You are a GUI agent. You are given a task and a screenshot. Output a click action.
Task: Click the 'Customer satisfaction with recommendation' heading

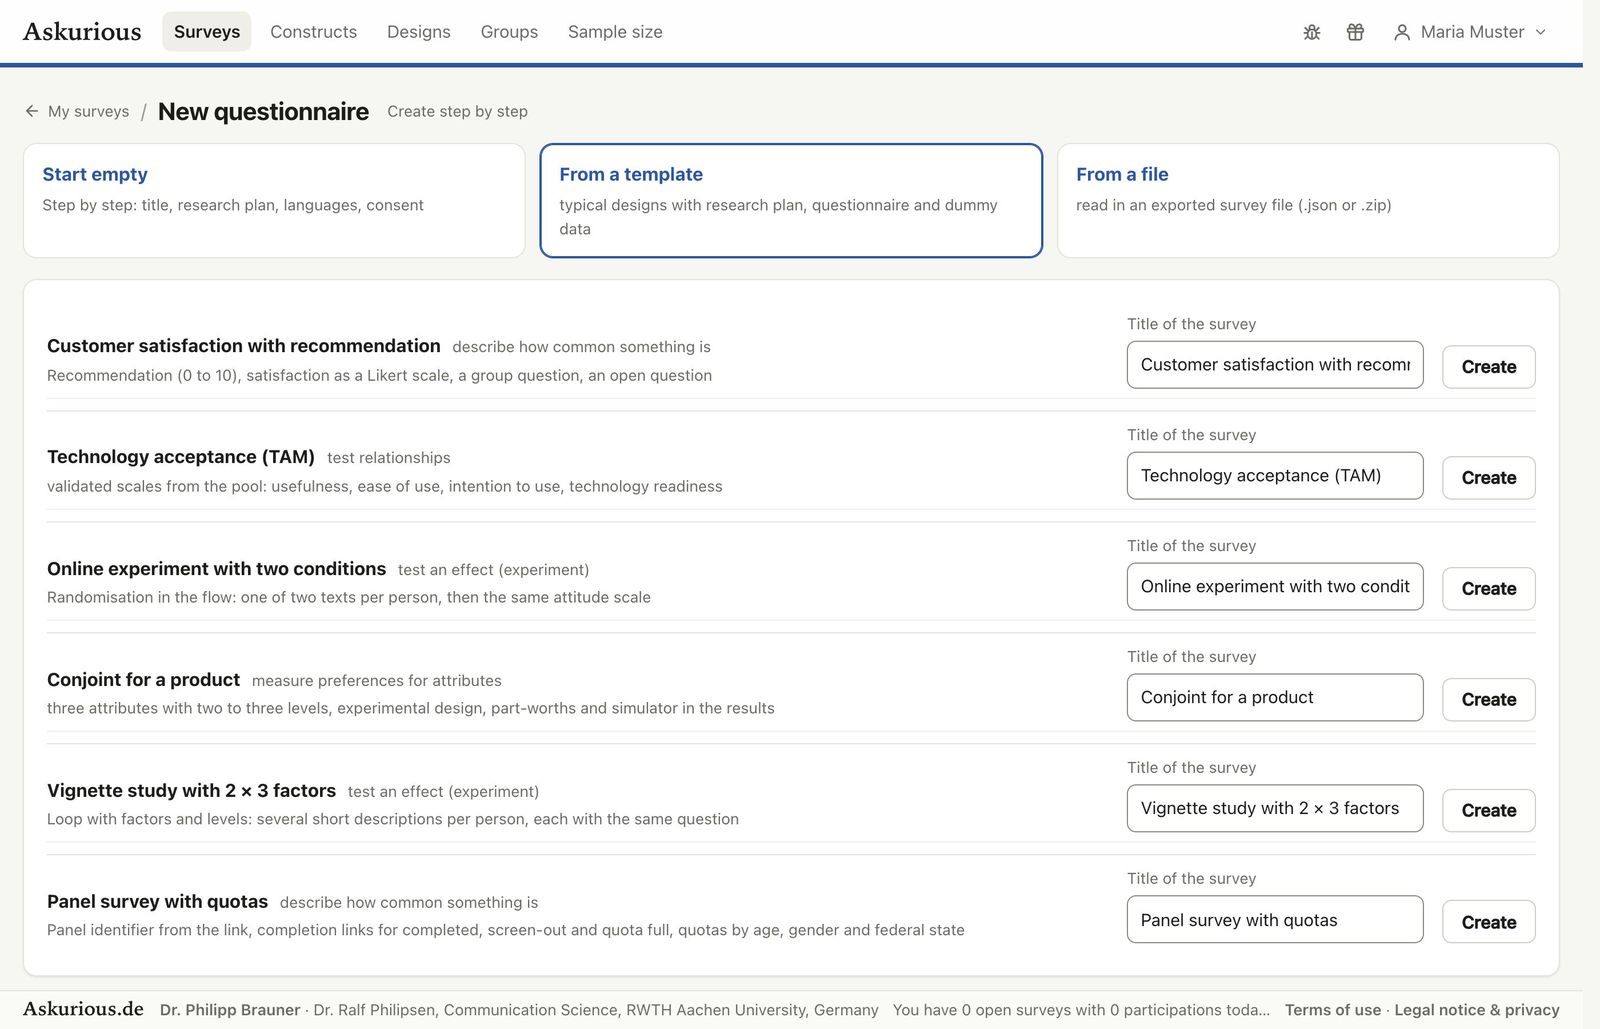pyautogui.click(x=243, y=346)
